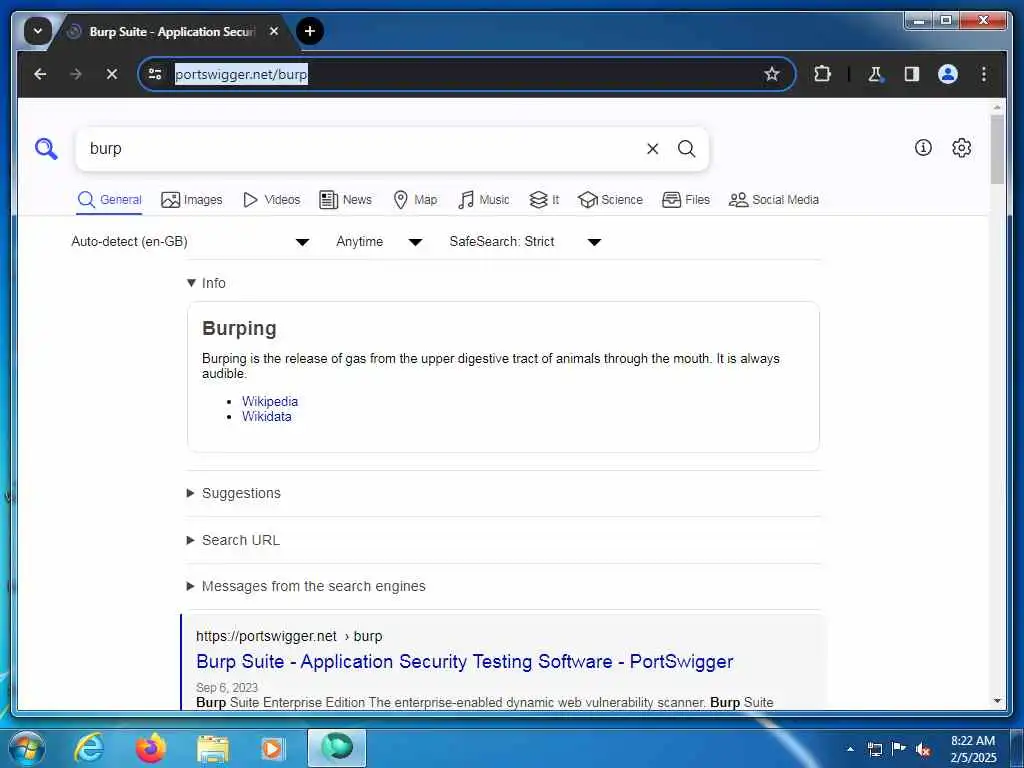Toggle the browser side panel icon
This screenshot has width=1024, height=768.
coord(912,74)
